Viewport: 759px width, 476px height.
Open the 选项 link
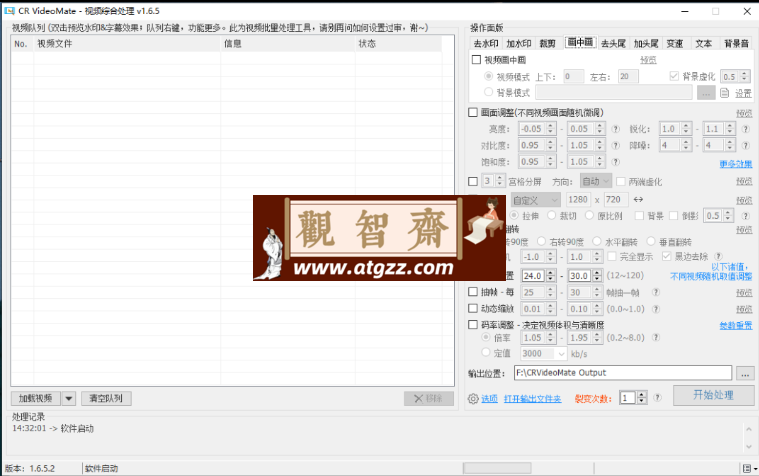point(489,399)
